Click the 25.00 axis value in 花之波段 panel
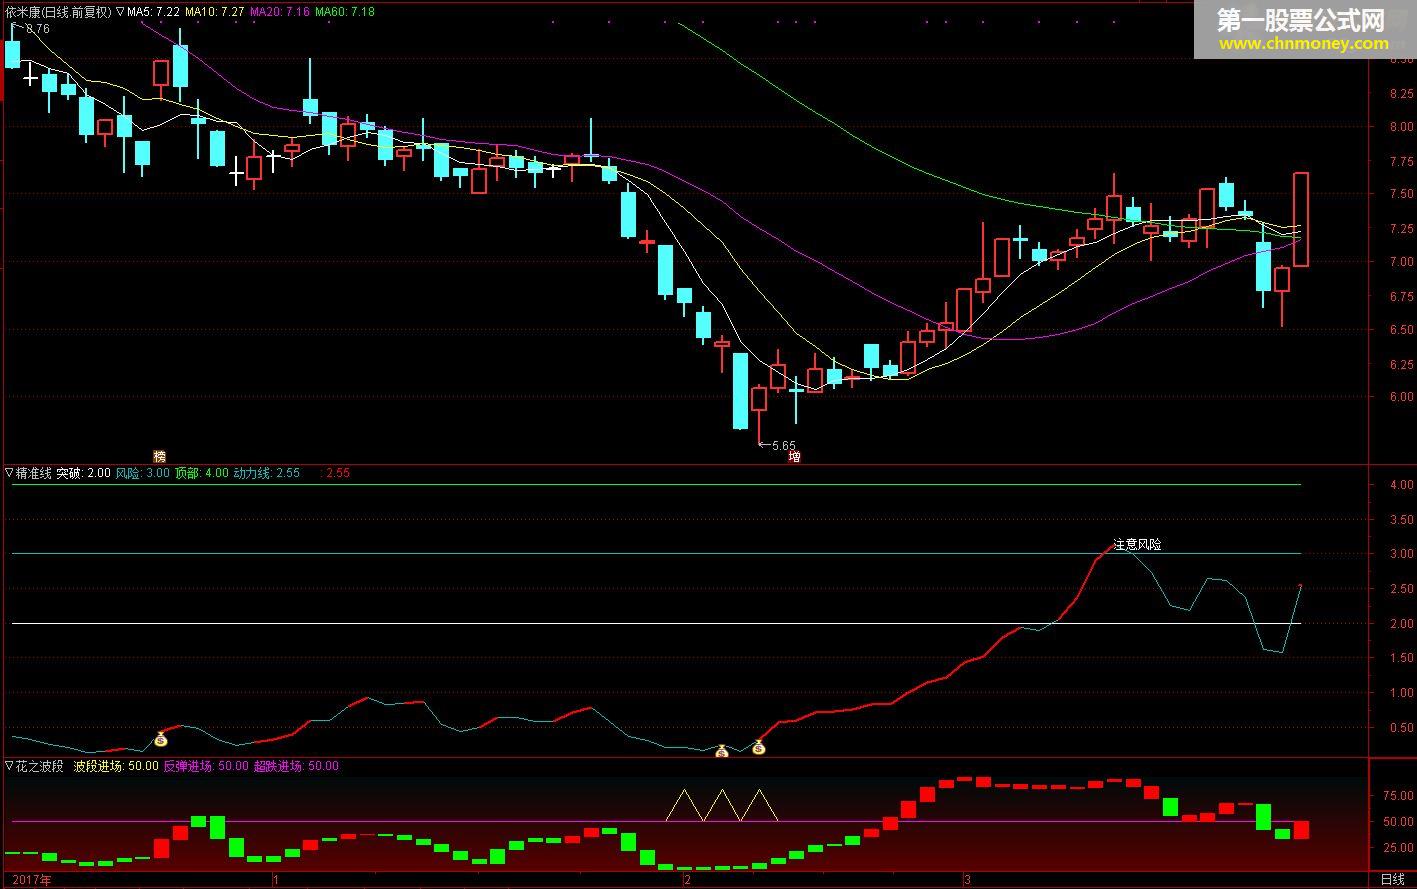This screenshot has height=889, width=1417. point(1397,848)
